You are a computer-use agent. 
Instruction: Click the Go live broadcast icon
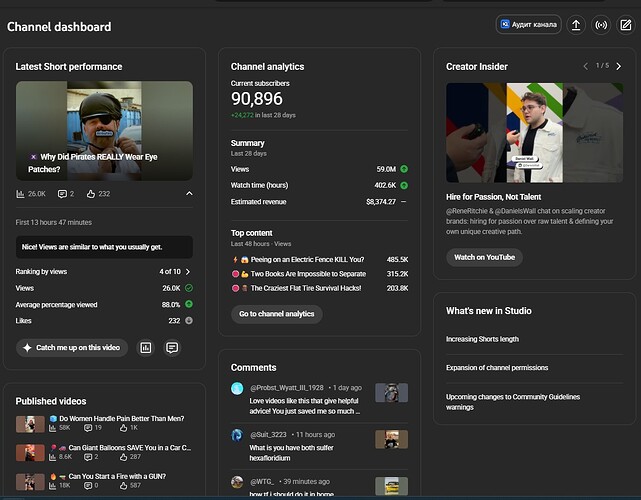point(601,25)
